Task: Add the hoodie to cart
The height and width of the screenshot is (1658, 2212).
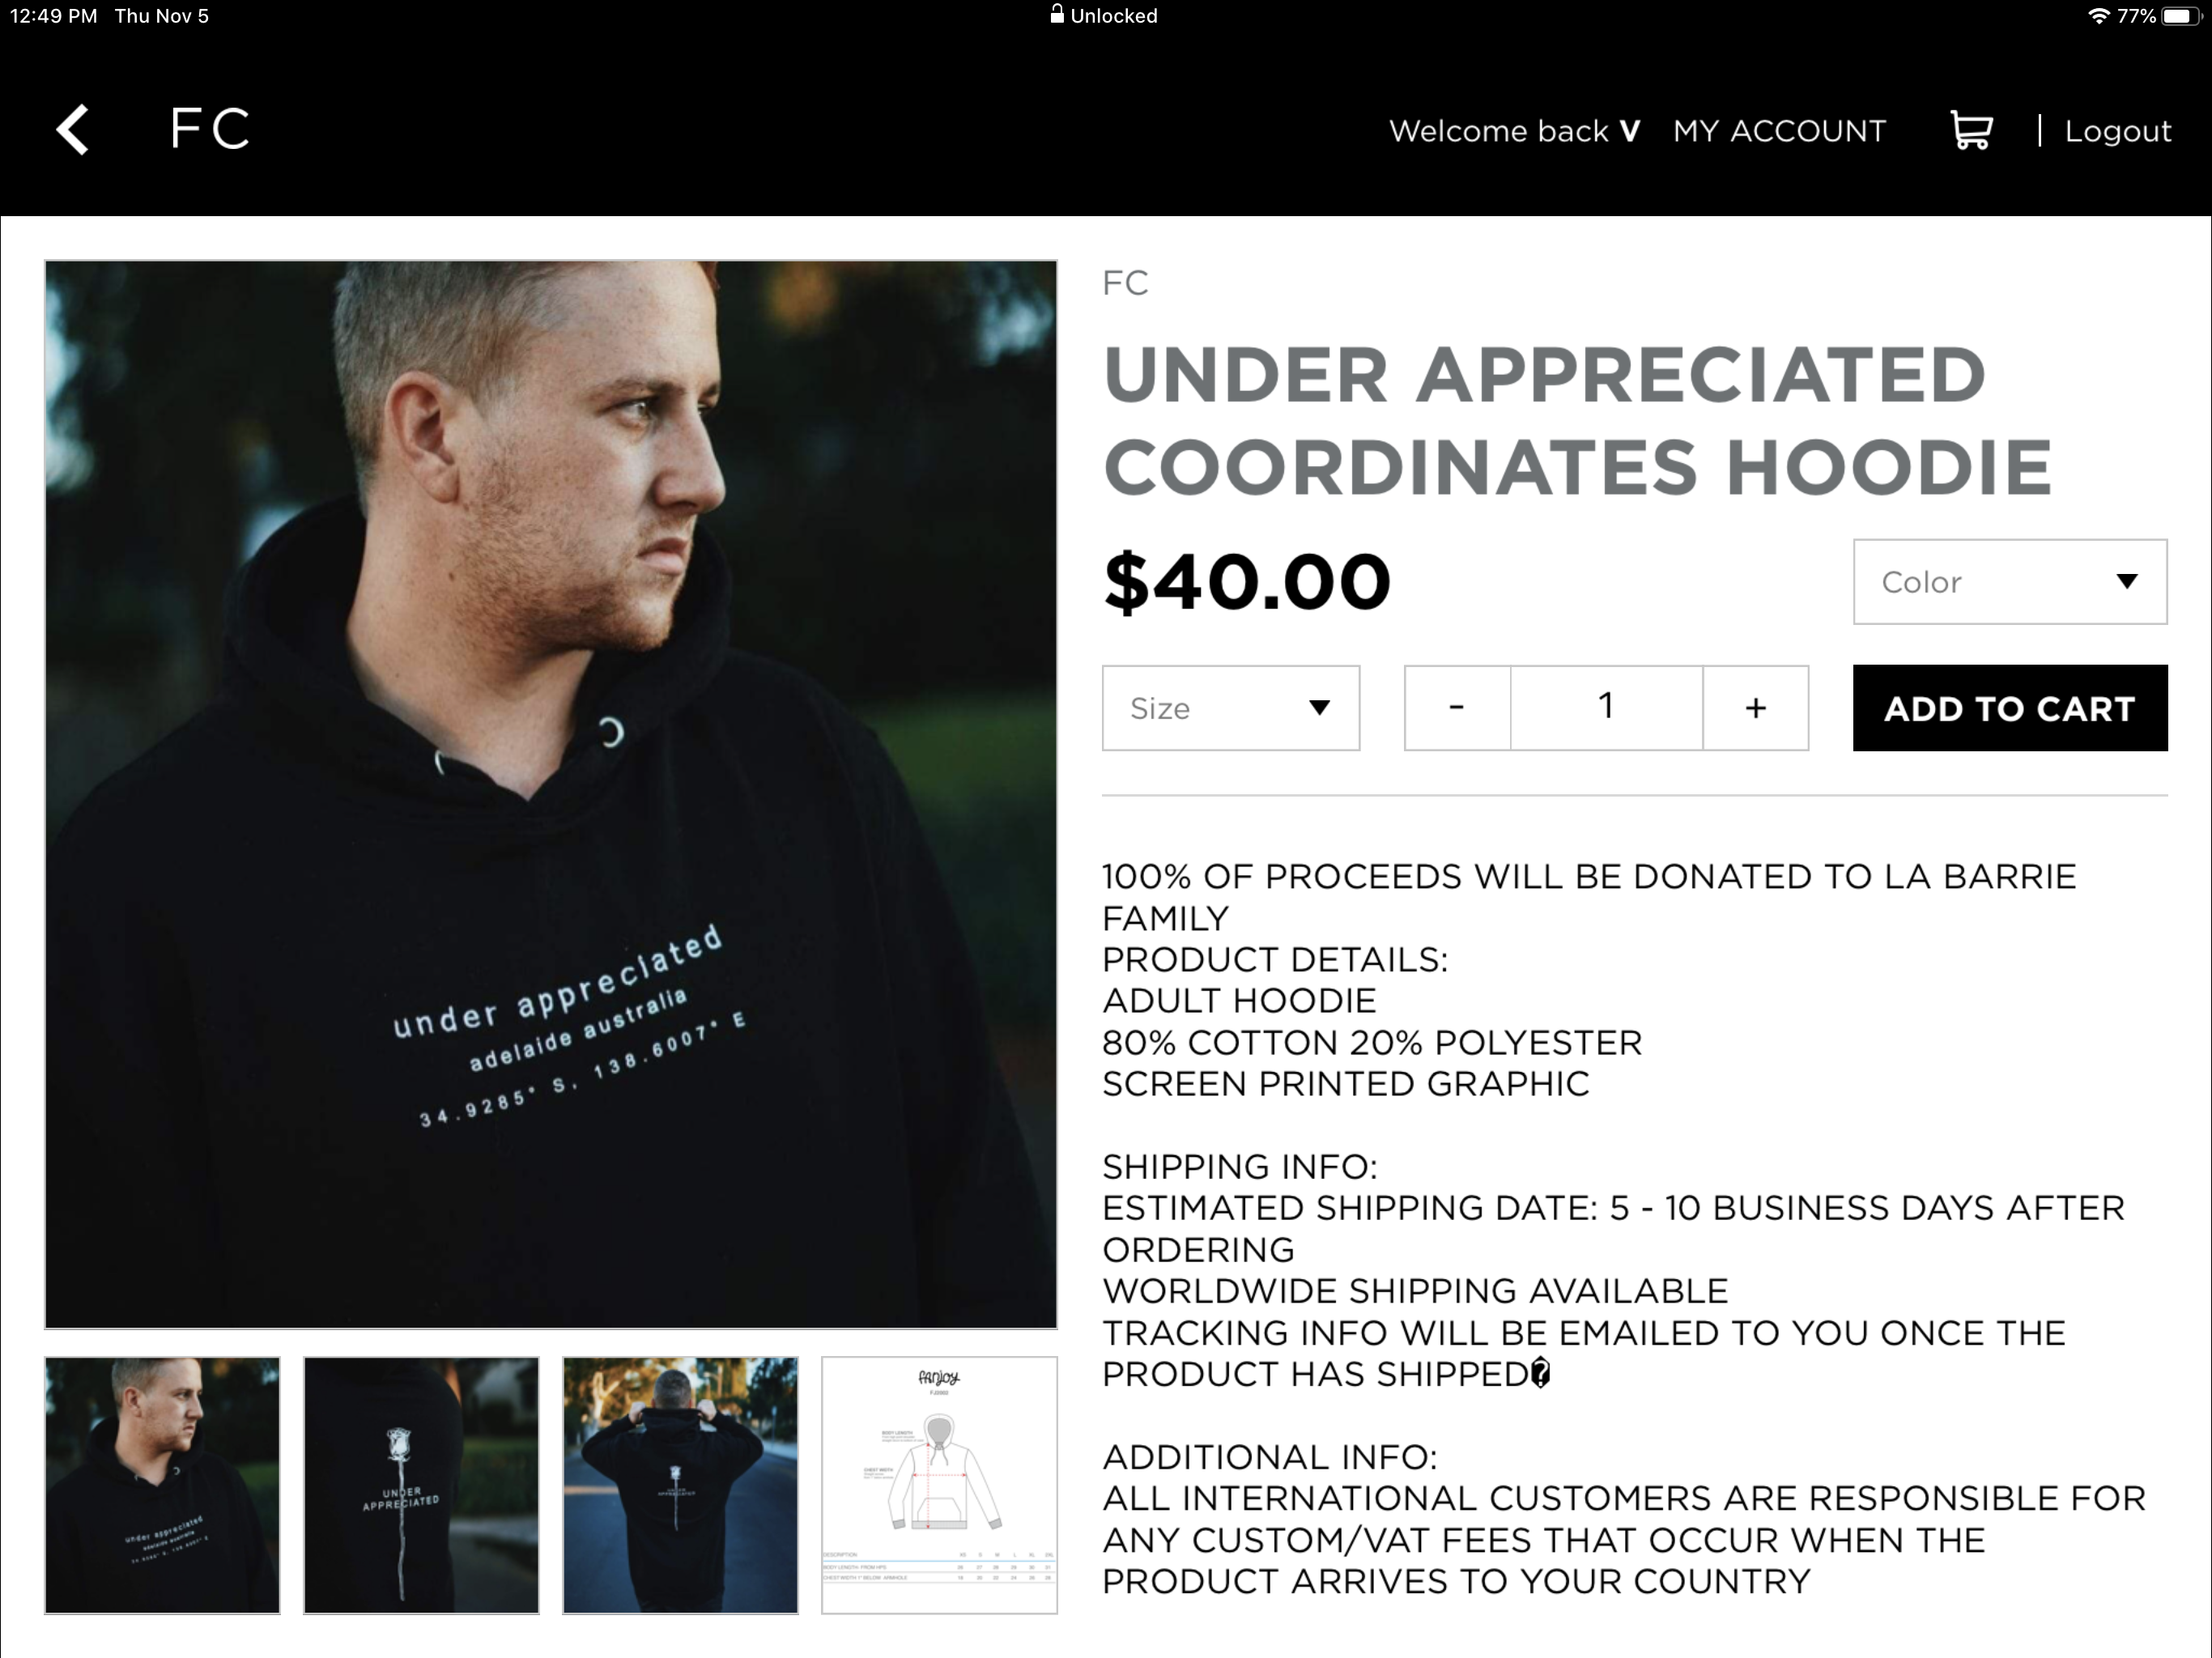Action: [x=2009, y=708]
